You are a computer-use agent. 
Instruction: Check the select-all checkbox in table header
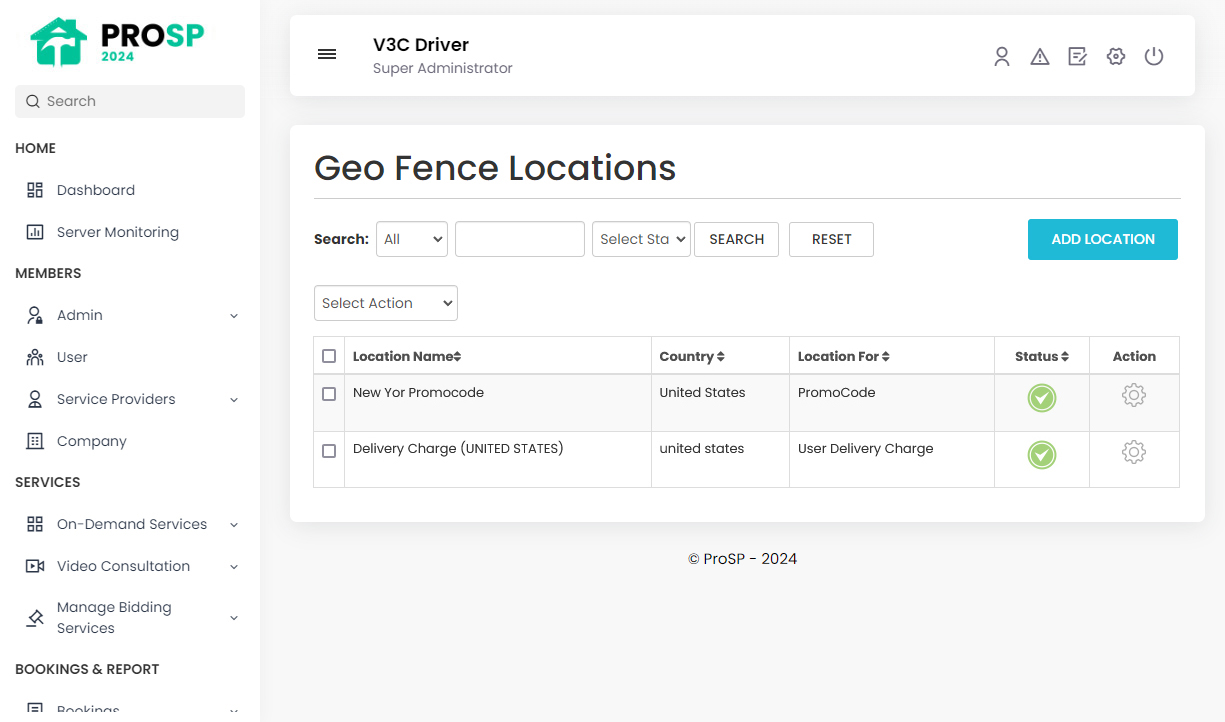[x=329, y=356]
